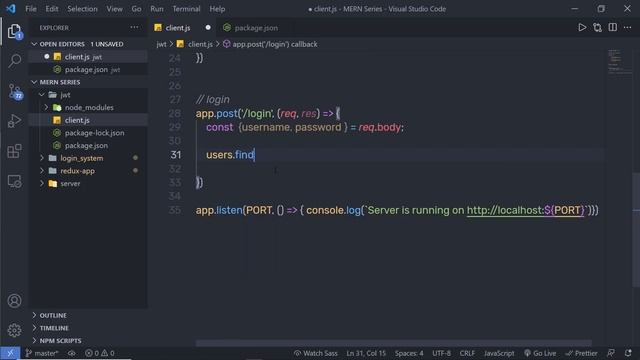
Task: Open Accounts menu in activity bar
Action: (x=14, y=301)
